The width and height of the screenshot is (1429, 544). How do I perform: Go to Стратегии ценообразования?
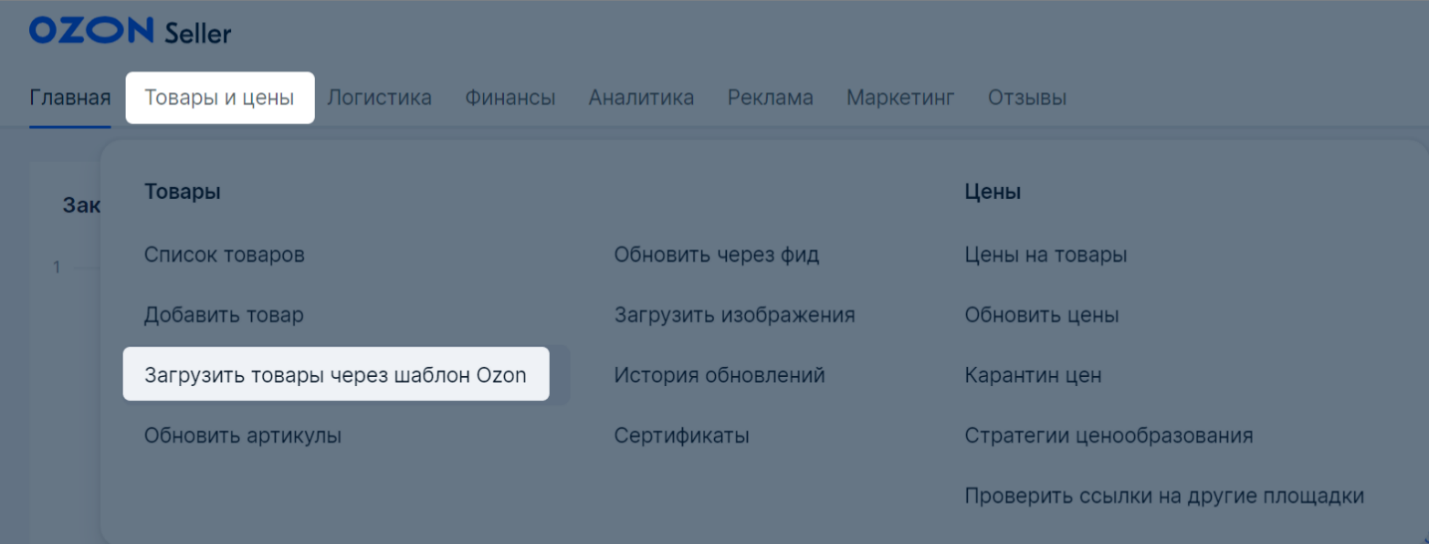[x=1109, y=436]
